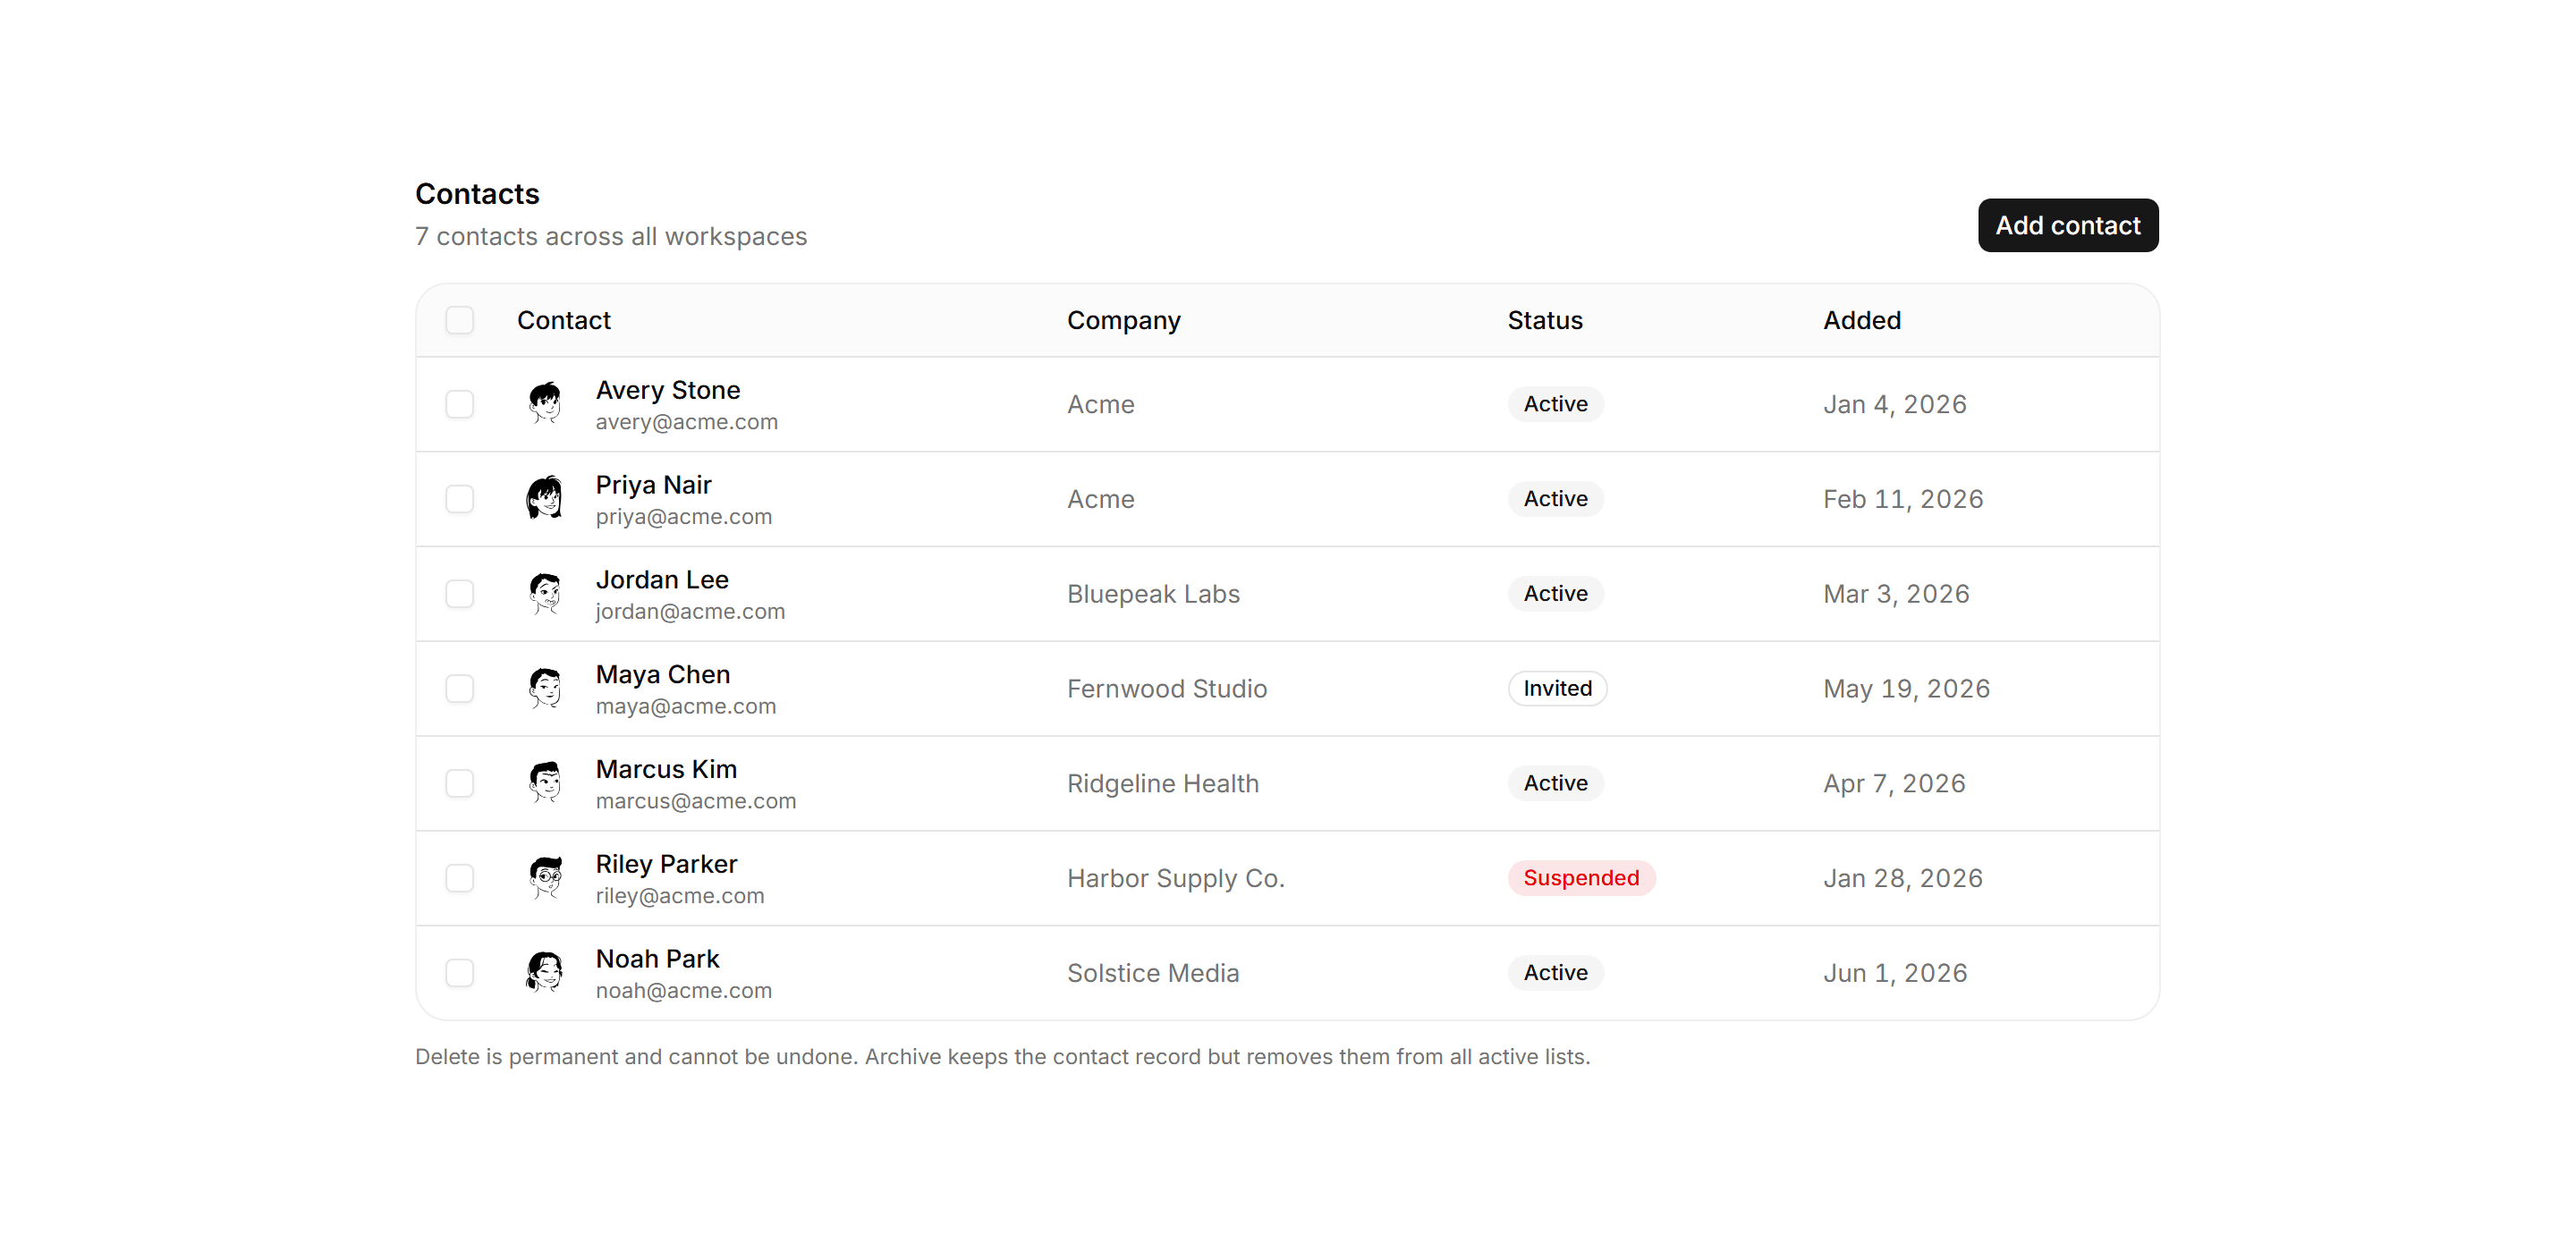Click Priya Nair's avatar icon
The width and height of the screenshot is (2576, 1243).
point(545,499)
